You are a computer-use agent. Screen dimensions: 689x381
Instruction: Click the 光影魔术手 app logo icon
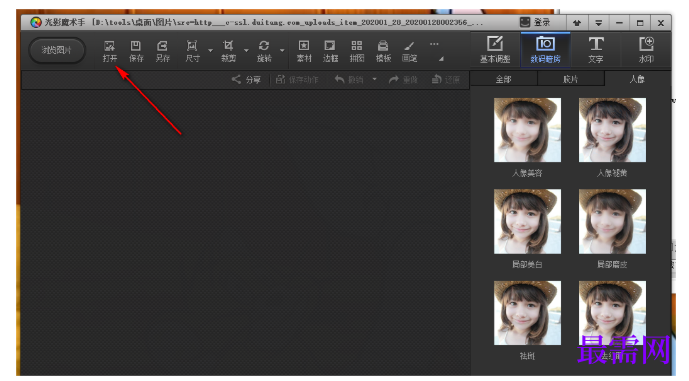pyautogui.click(x=36, y=22)
